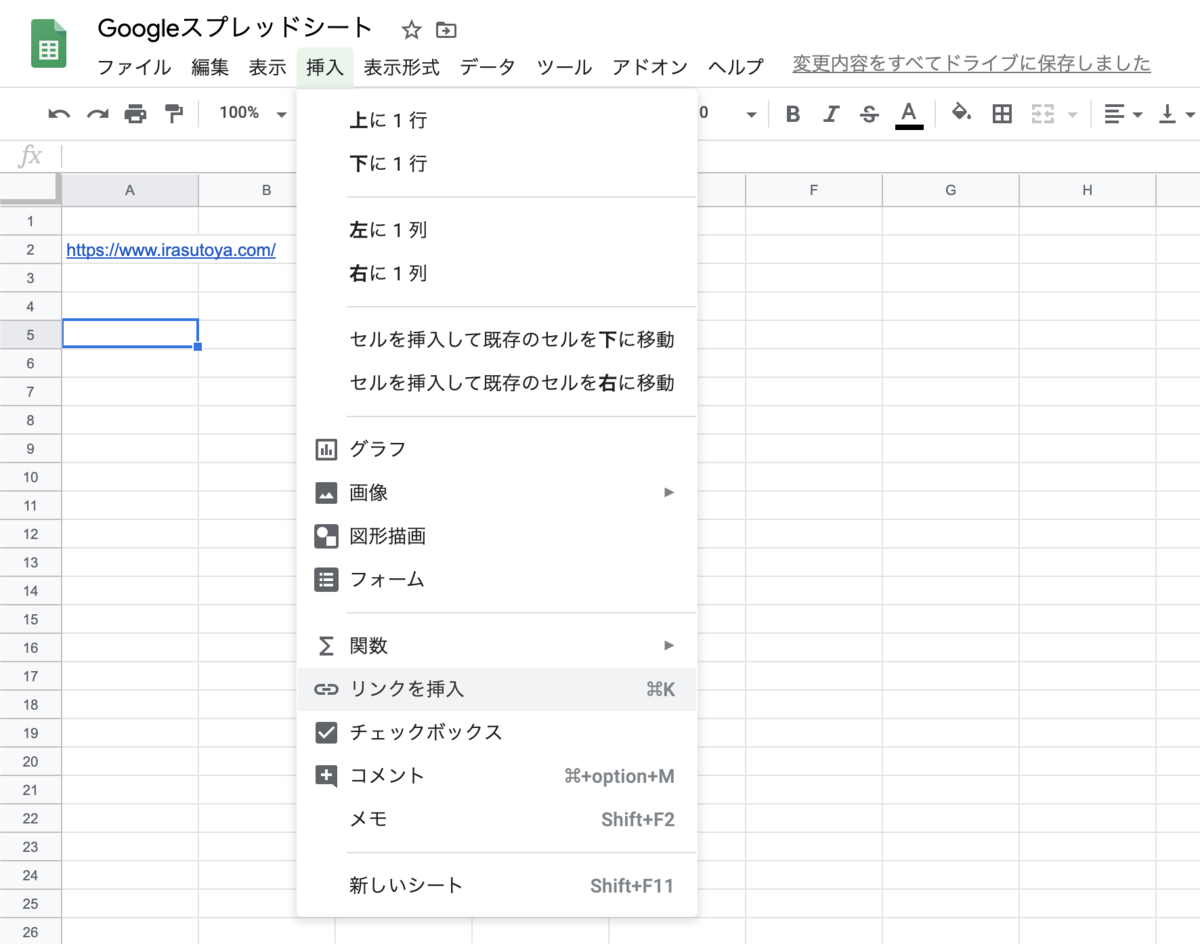This screenshot has height=944, width=1200.
Task: Select row 2 header
Action: tap(30, 249)
